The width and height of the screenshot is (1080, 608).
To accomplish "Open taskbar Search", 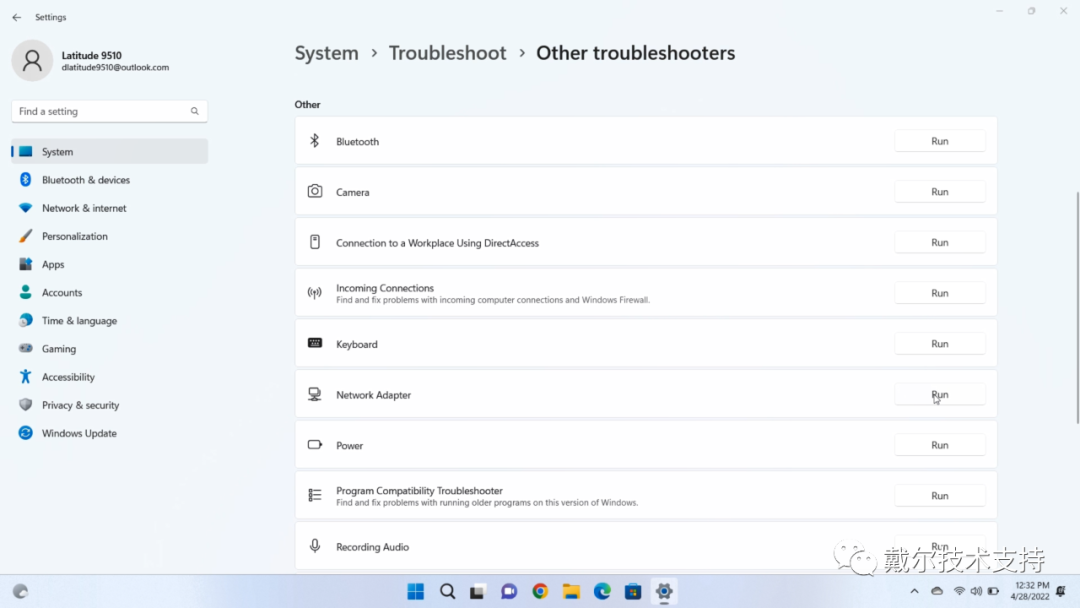I will pos(447,591).
